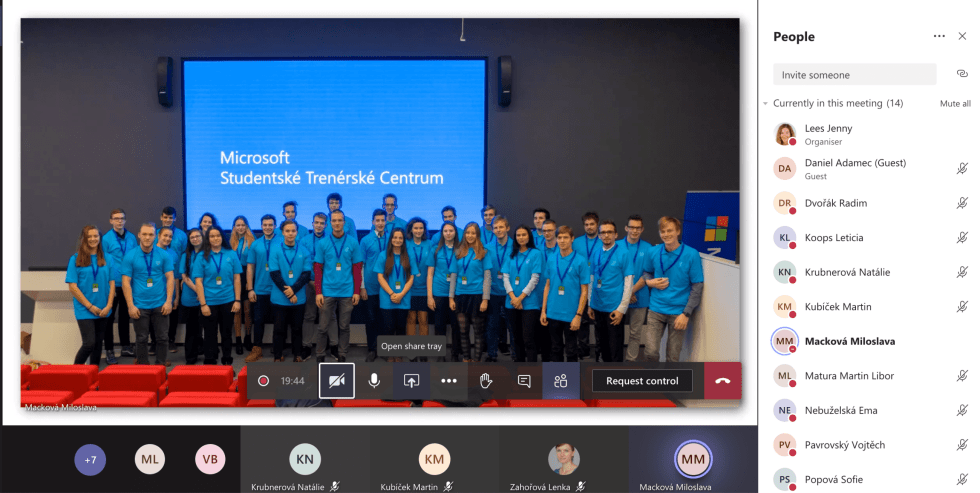Click the red recording indicator icon
980x493 pixels.
[x=263, y=381]
